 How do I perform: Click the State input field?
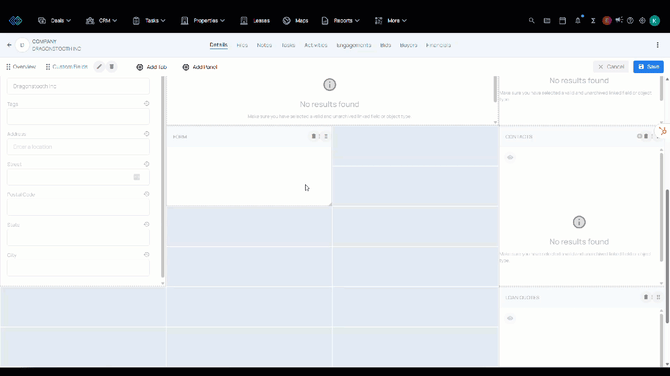click(78, 237)
